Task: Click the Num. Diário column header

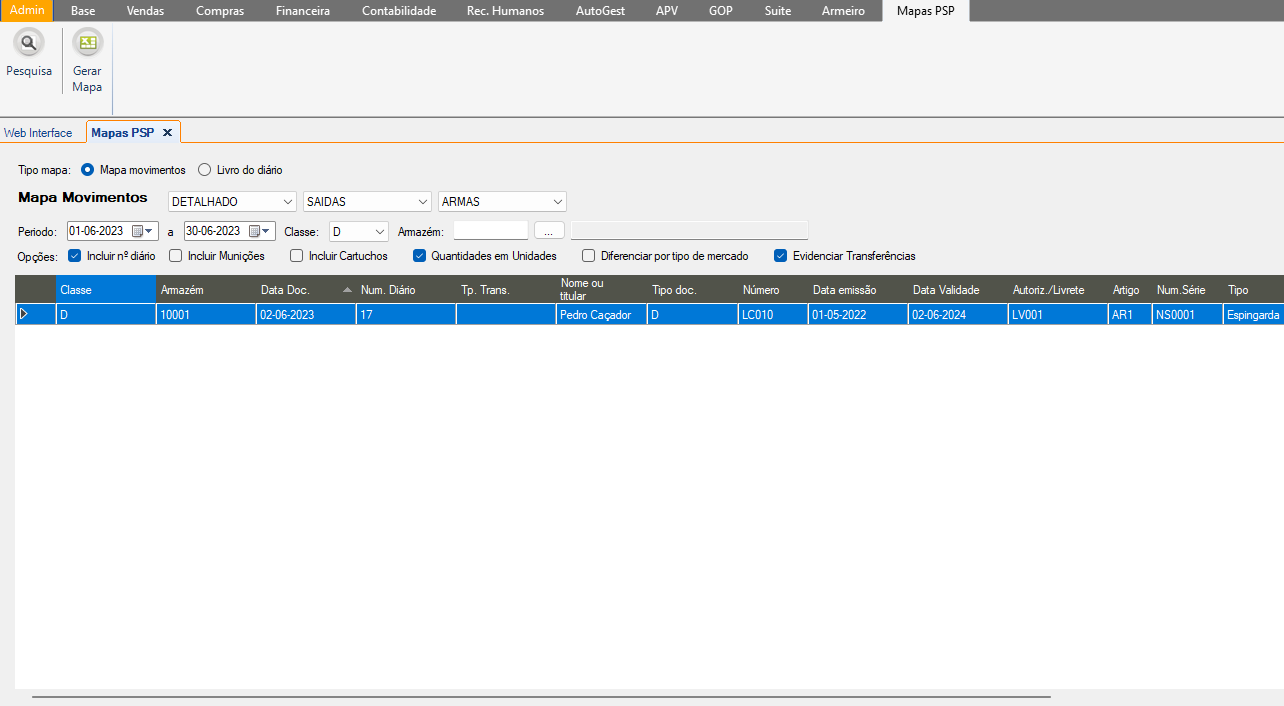Action: [388, 290]
